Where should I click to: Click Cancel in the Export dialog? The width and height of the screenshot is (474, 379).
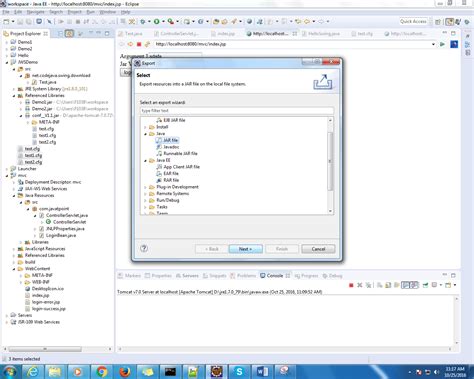318,249
